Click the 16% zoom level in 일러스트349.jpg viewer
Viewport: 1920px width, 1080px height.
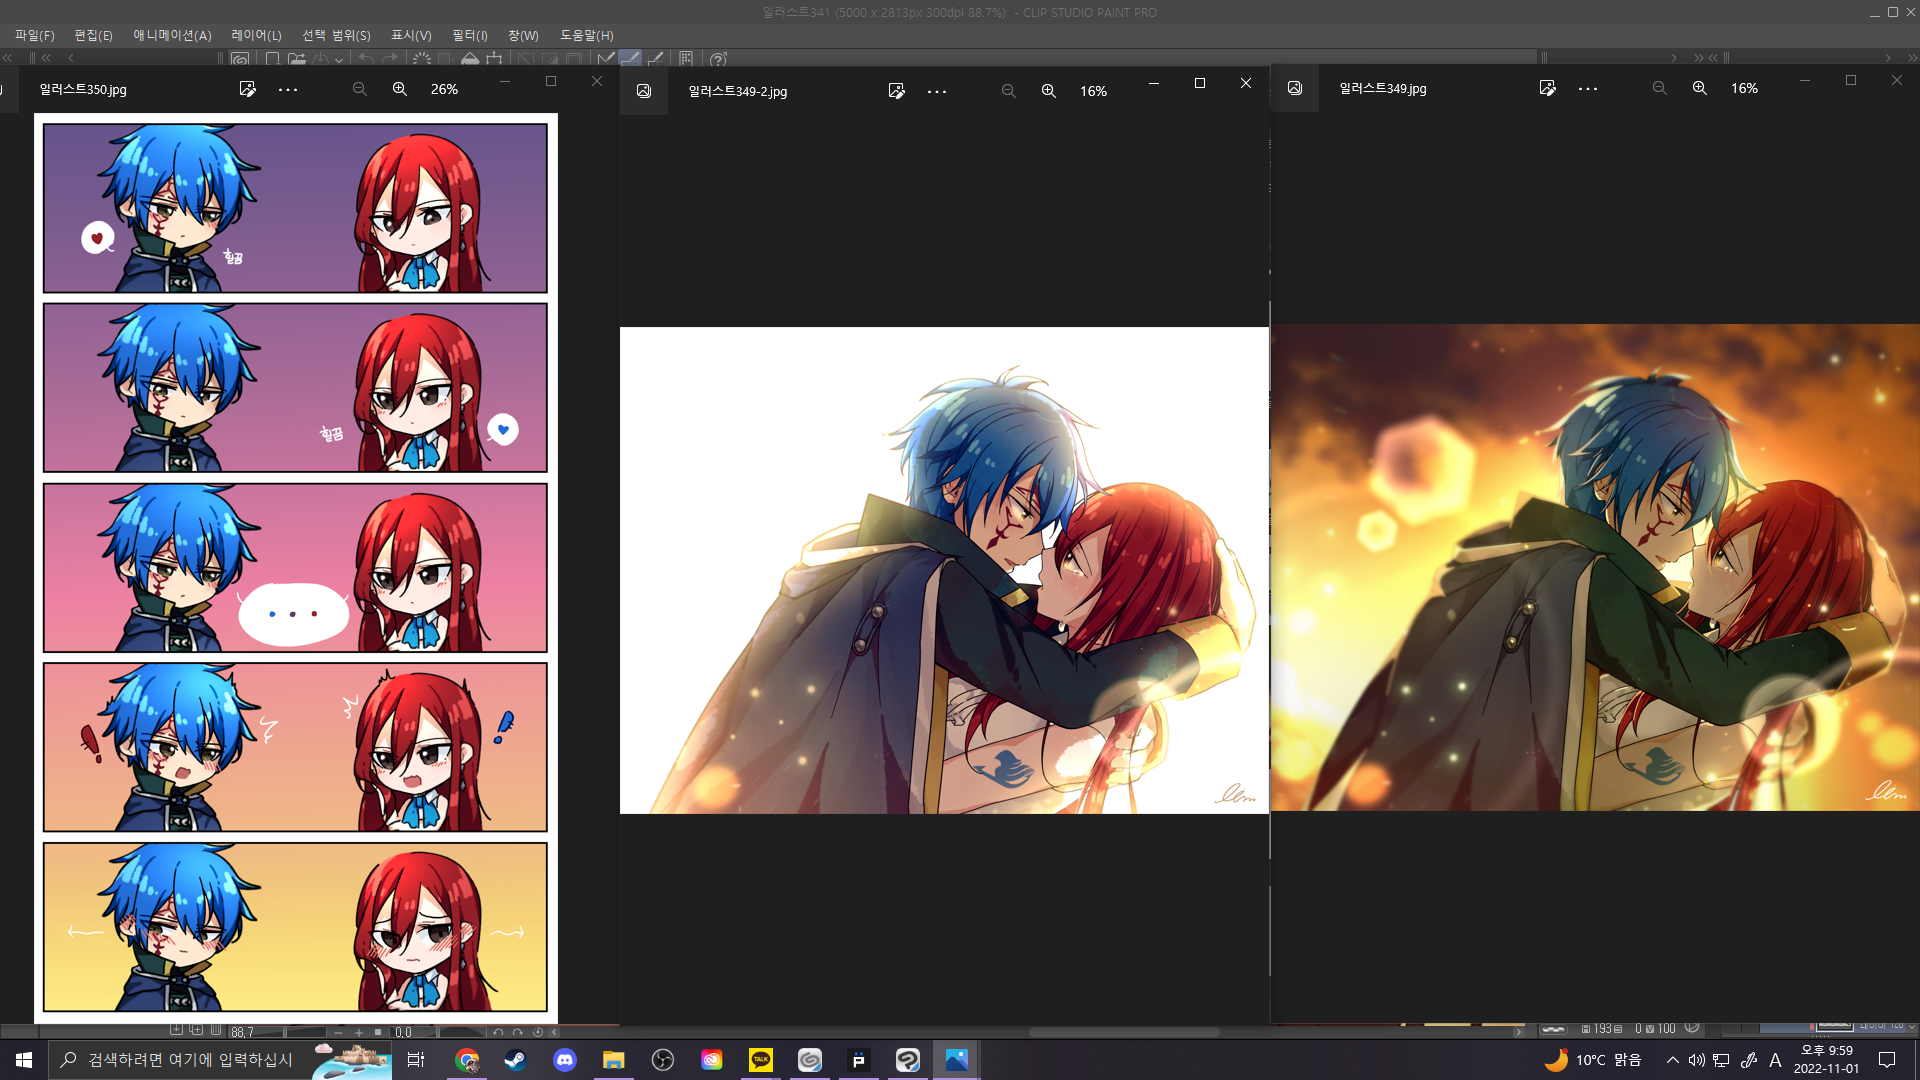(x=1744, y=88)
